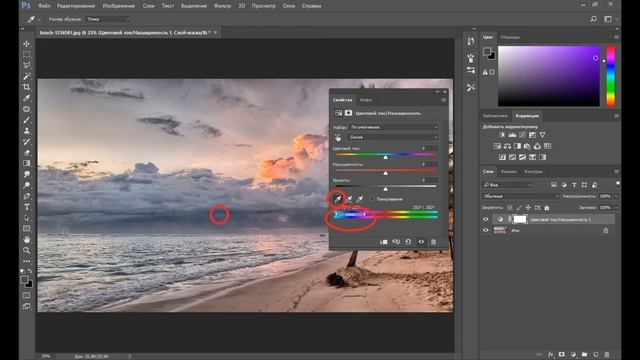Open the Фильтр menu
Viewport: 640px width, 360px height.
click(222, 6)
